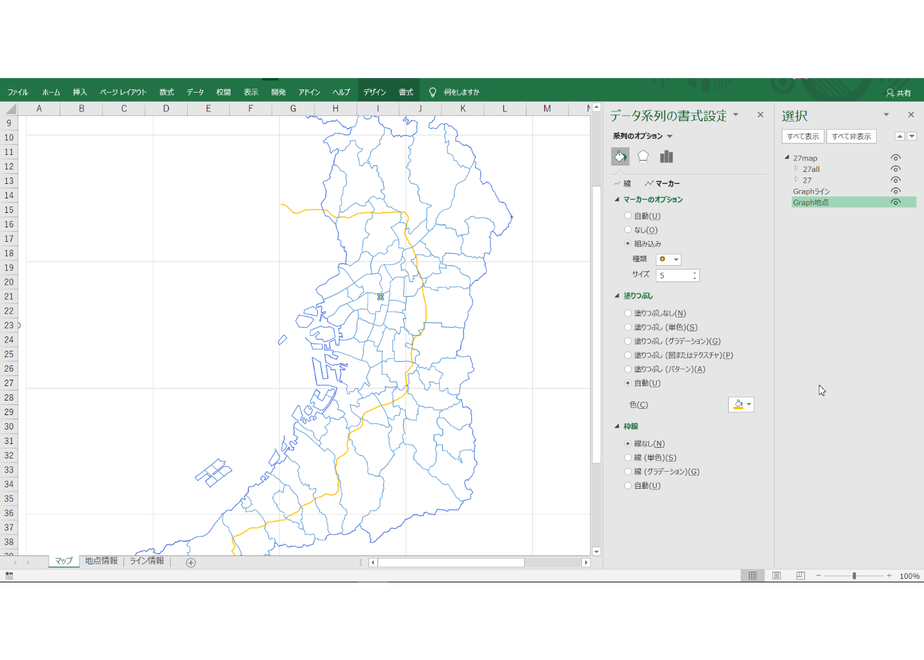This screenshot has height=660, width=924.
Task: Collapse the 27map tree group
Action: click(x=787, y=158)
